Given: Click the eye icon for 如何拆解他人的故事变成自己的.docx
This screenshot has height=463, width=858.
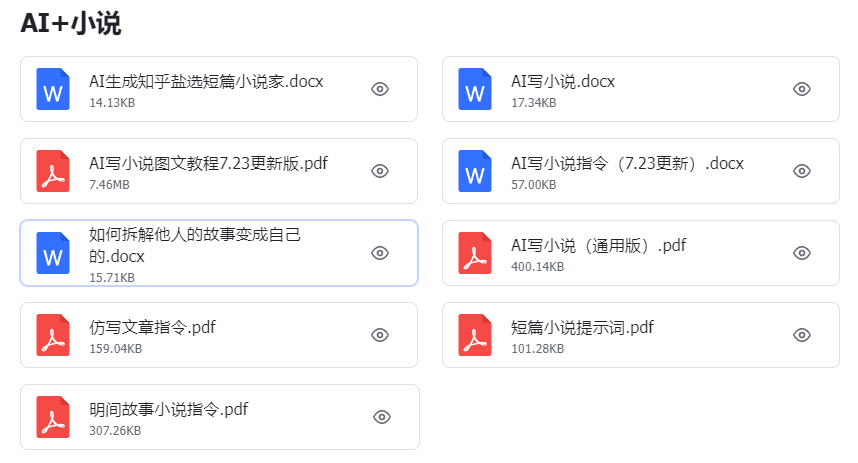Looking at the screenshot, I should (x=380, y=253).
